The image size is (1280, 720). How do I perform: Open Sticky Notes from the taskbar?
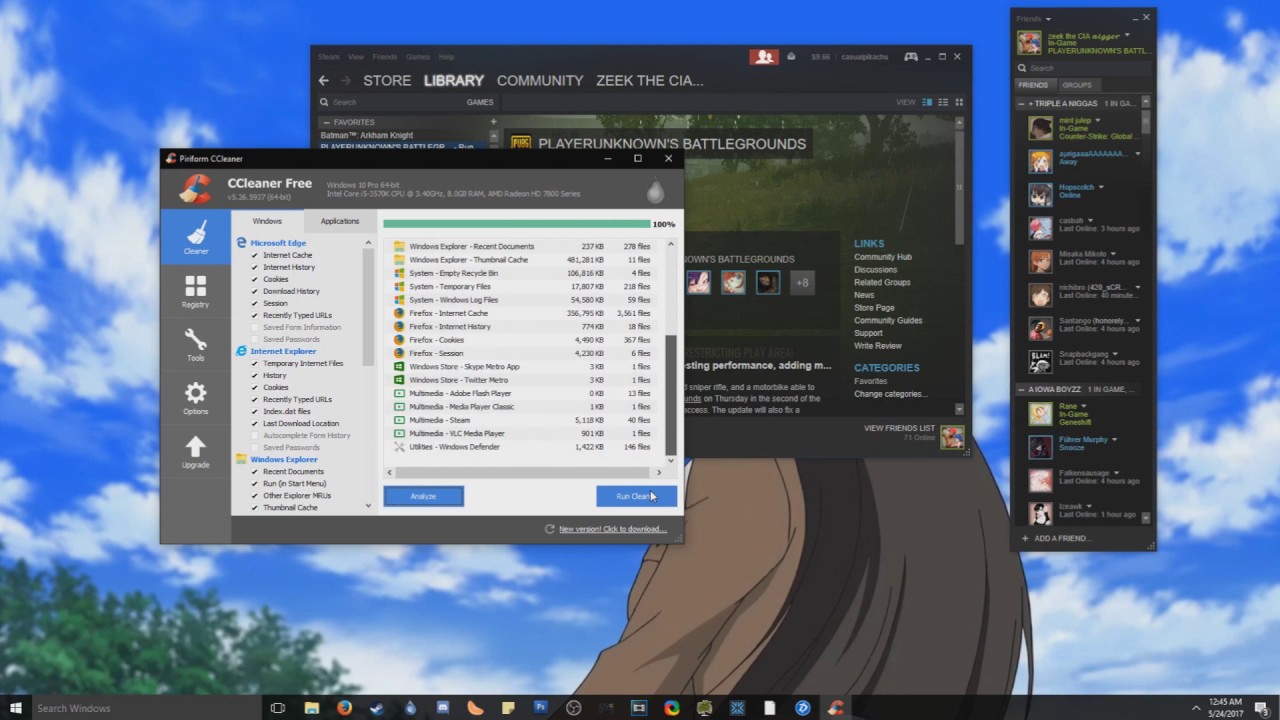508,708
